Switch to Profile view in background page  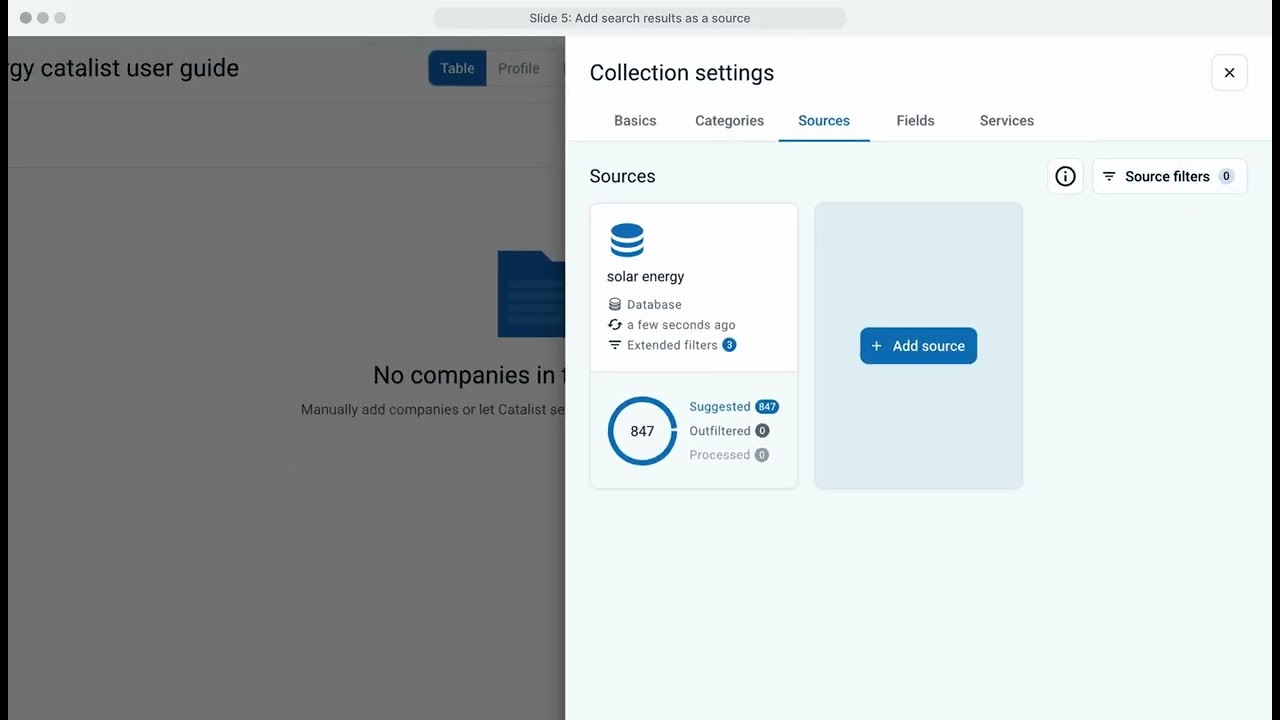pyautogui.click(x=518, y=68)
